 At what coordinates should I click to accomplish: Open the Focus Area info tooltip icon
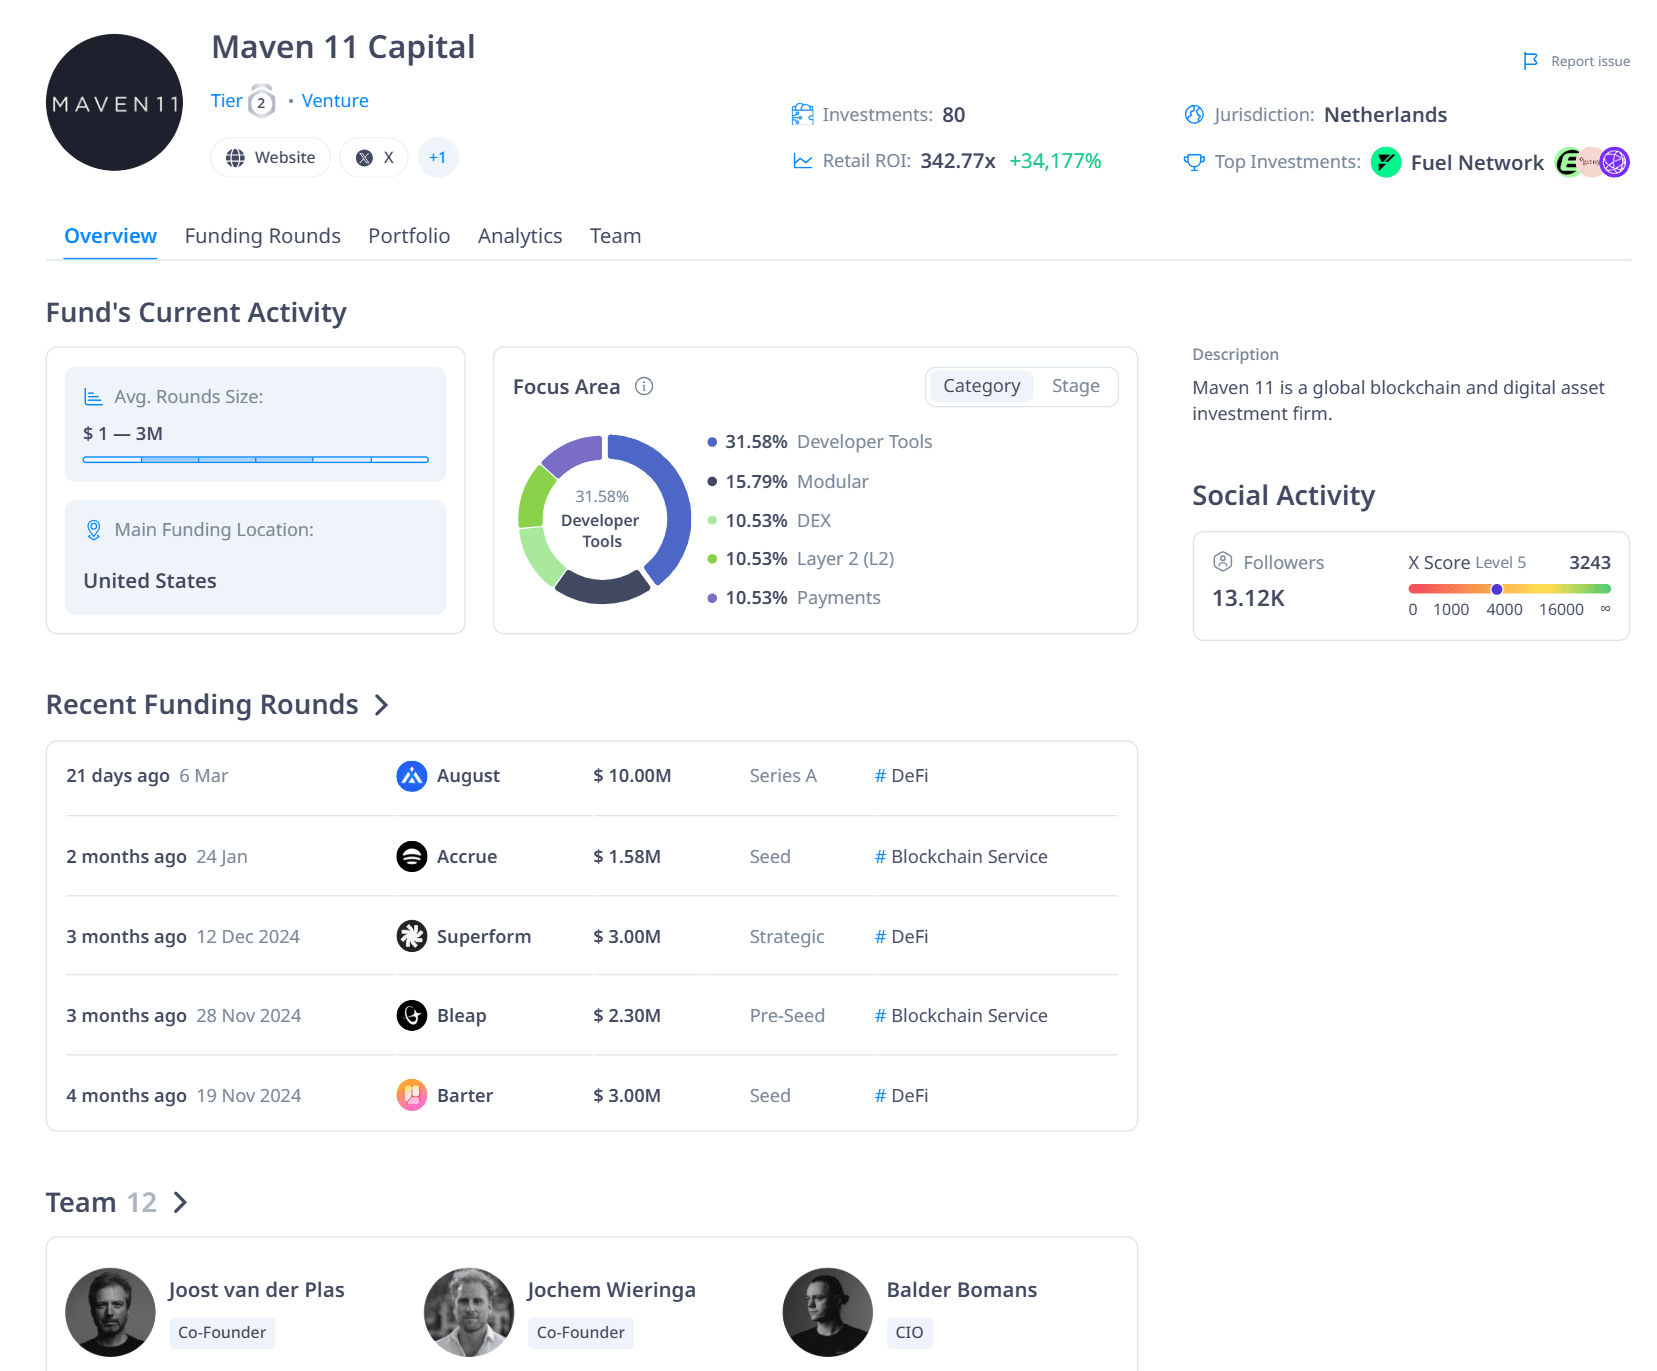(x=645, y=386)
